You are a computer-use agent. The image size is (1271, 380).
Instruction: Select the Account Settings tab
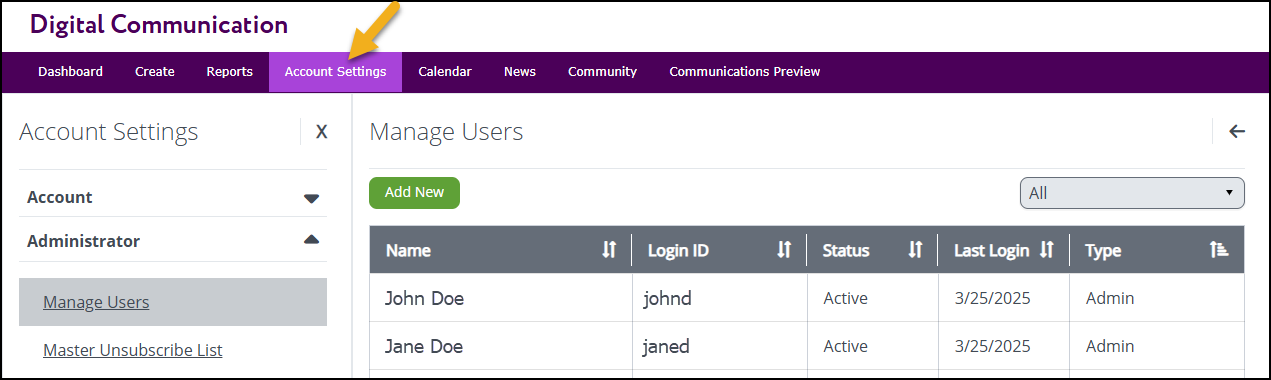pos(335,72)
